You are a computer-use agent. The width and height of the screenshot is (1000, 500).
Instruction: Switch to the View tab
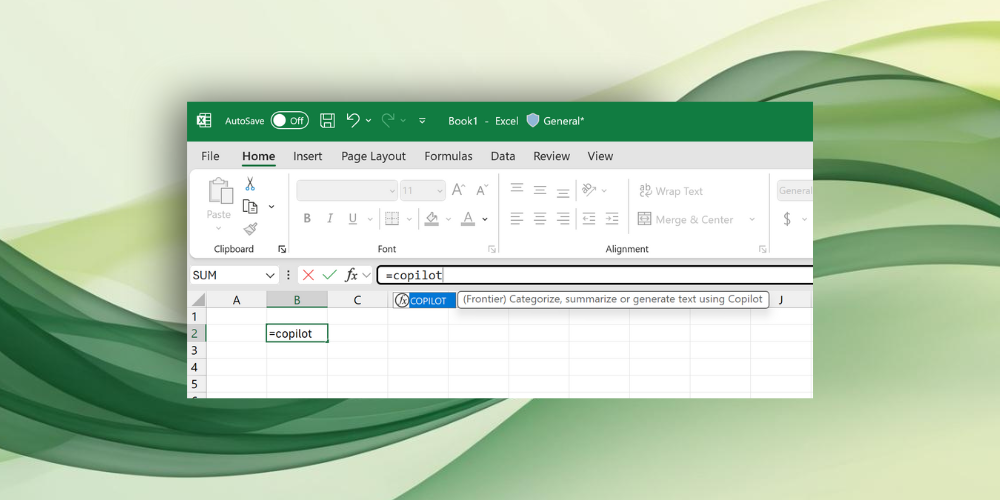[600, 156]
